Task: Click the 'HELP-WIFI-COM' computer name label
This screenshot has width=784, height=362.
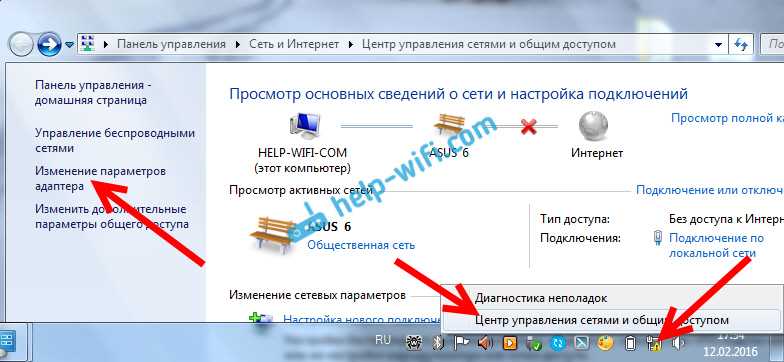Action: coord(302,152)
